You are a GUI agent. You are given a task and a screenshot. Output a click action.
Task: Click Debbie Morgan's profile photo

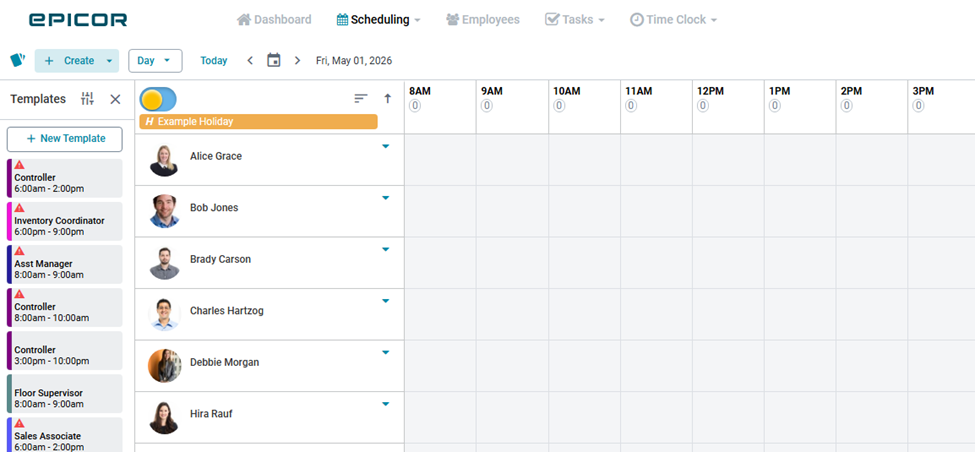[x=164, y=365]
